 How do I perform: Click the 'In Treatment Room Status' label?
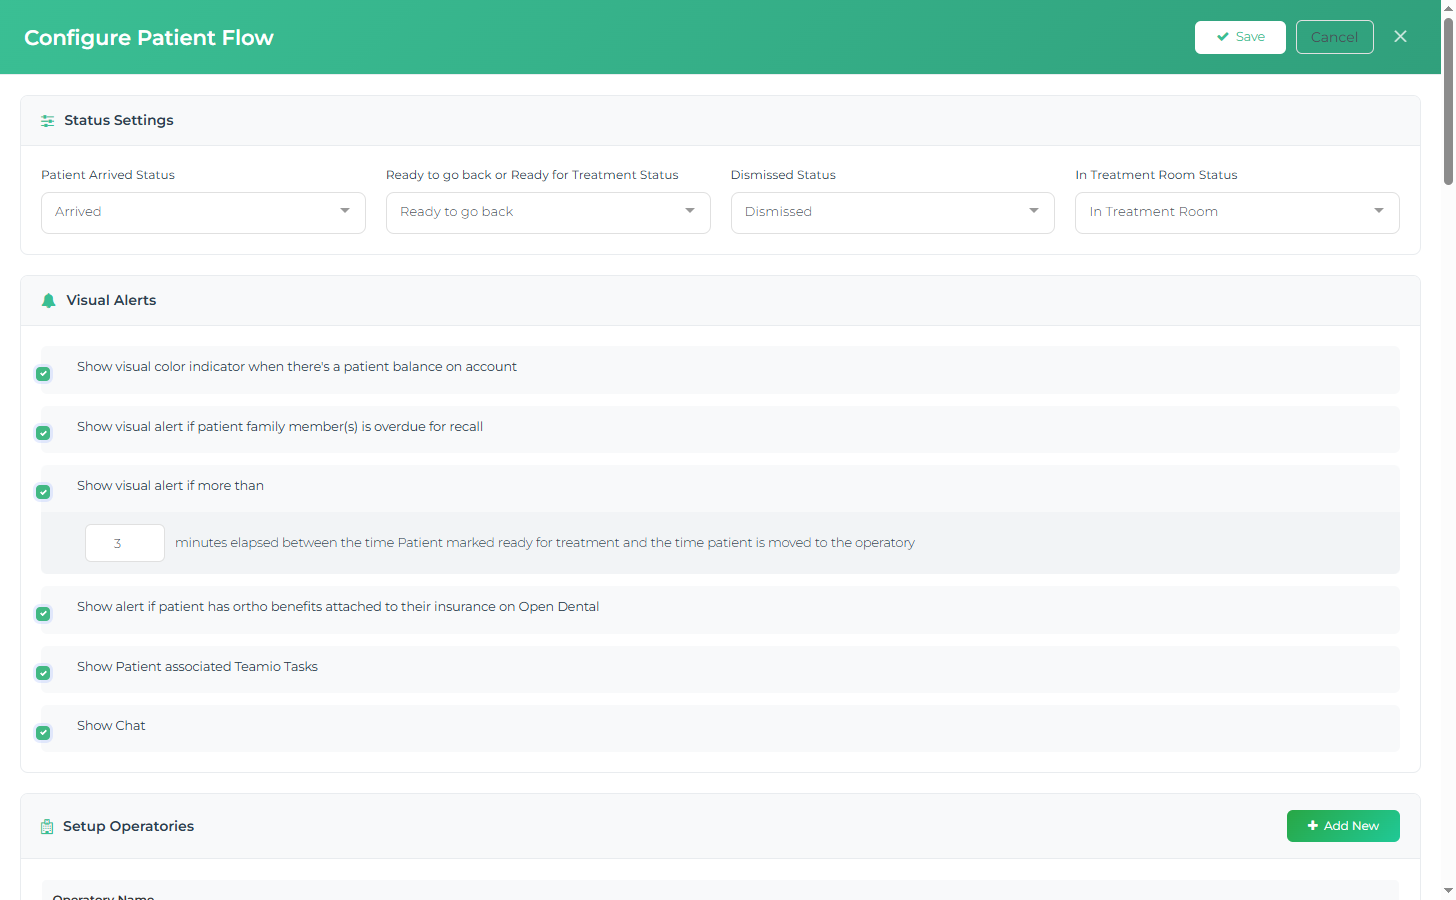(x=1156, y=175)
